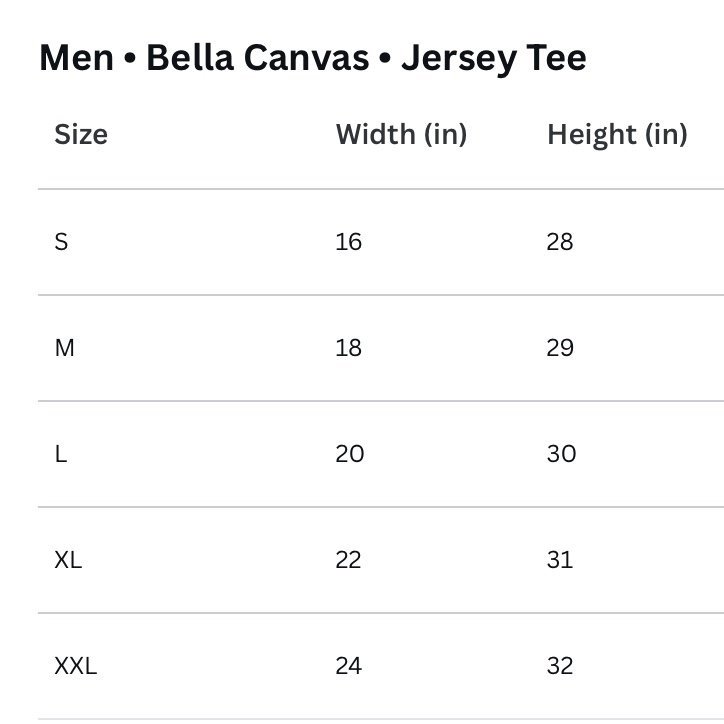The image size is (724, 724).
Task: Click the XL size row label
Action: [68, 560]
